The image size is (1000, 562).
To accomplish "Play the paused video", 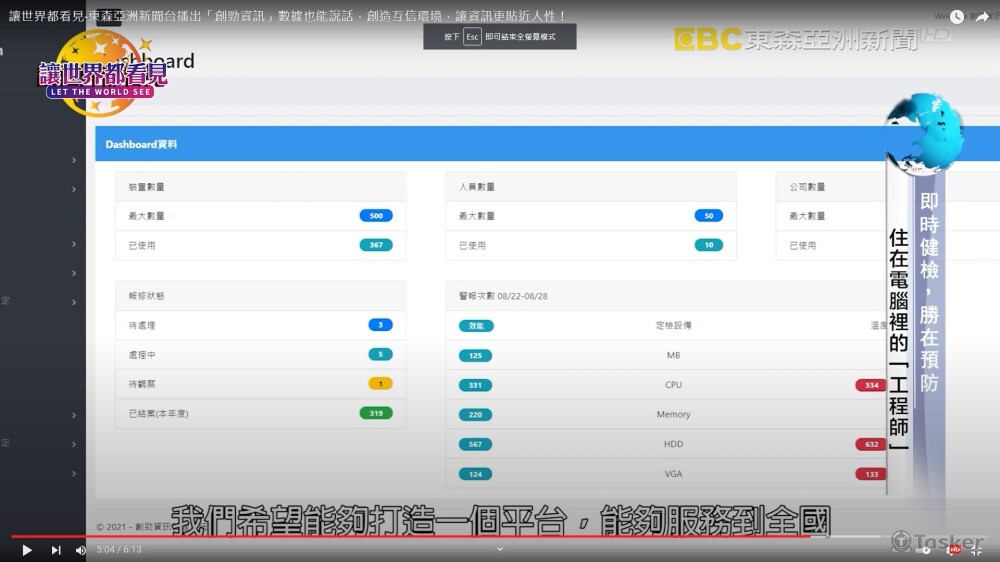I will [x=27, y=550].
